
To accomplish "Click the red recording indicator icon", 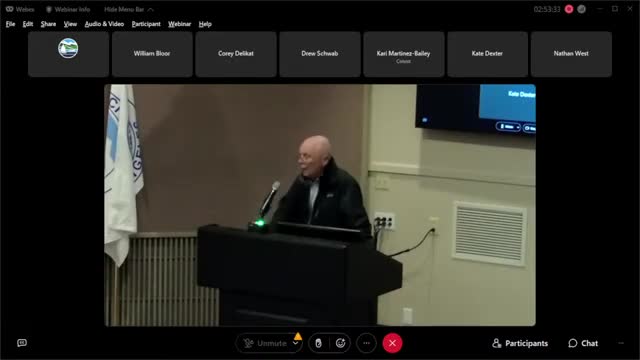I will click(x=569, y=9).
